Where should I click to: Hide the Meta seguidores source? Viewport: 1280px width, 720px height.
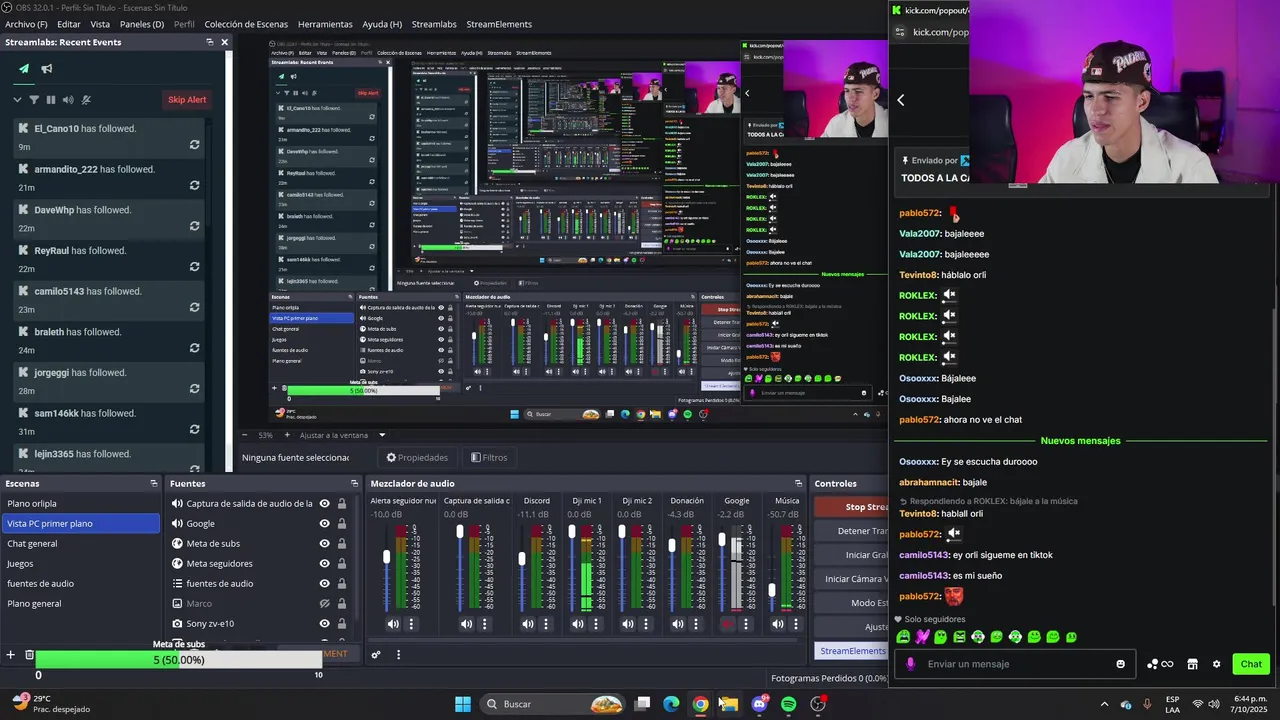[x=324, y=563]
